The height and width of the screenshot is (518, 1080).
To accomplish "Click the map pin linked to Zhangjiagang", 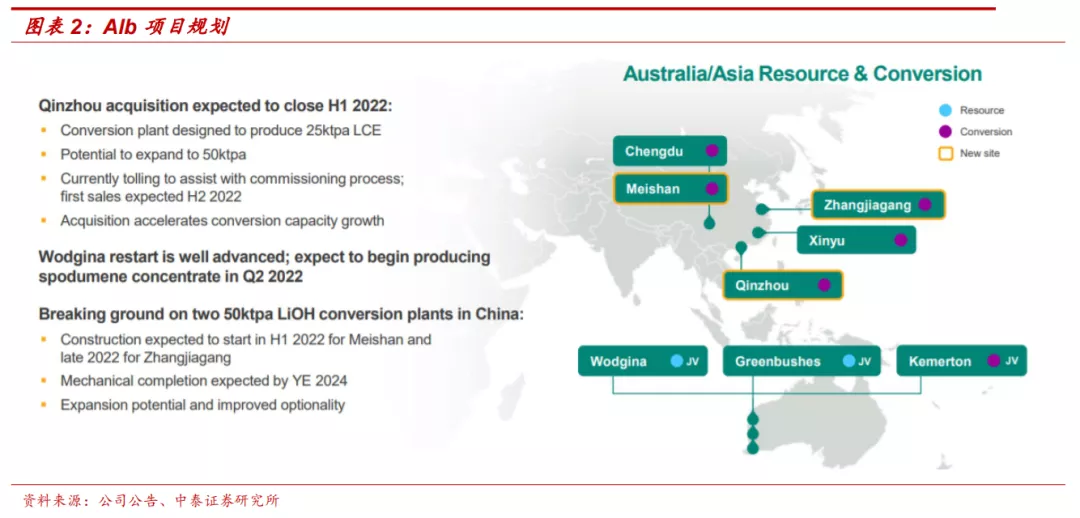I will pos(761,209).
